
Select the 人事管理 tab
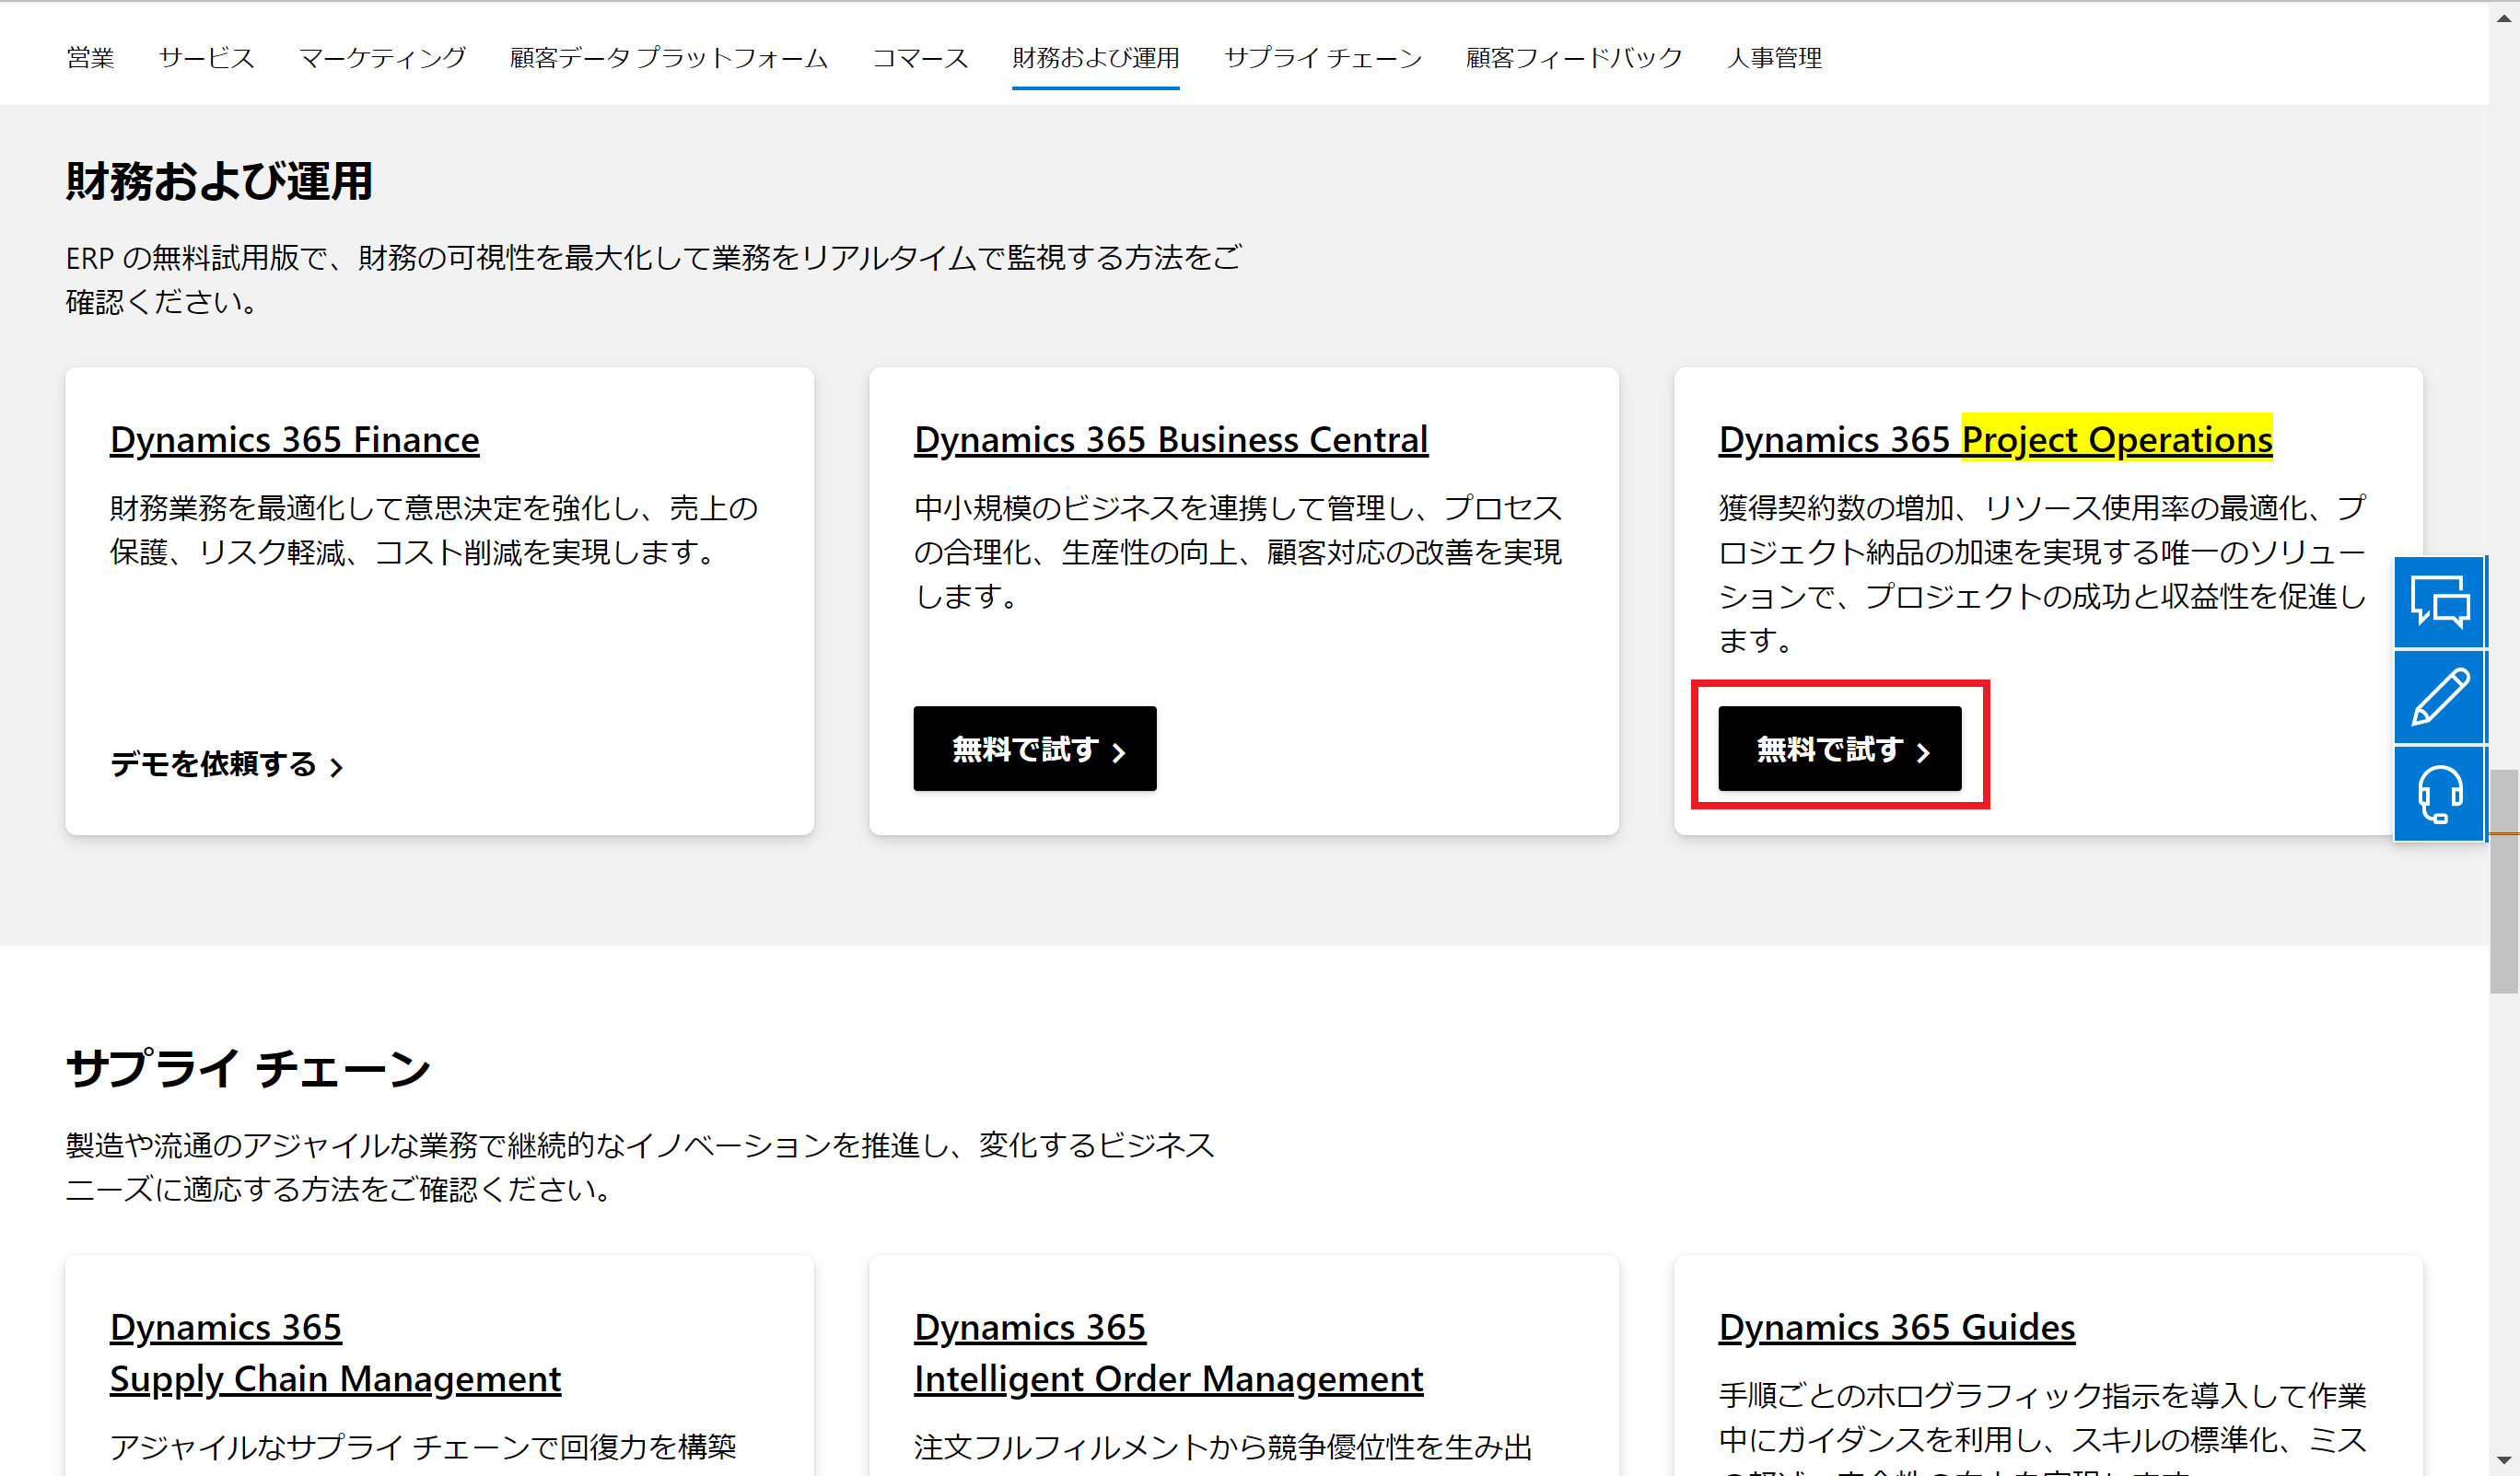click(x=1774, y=58)
